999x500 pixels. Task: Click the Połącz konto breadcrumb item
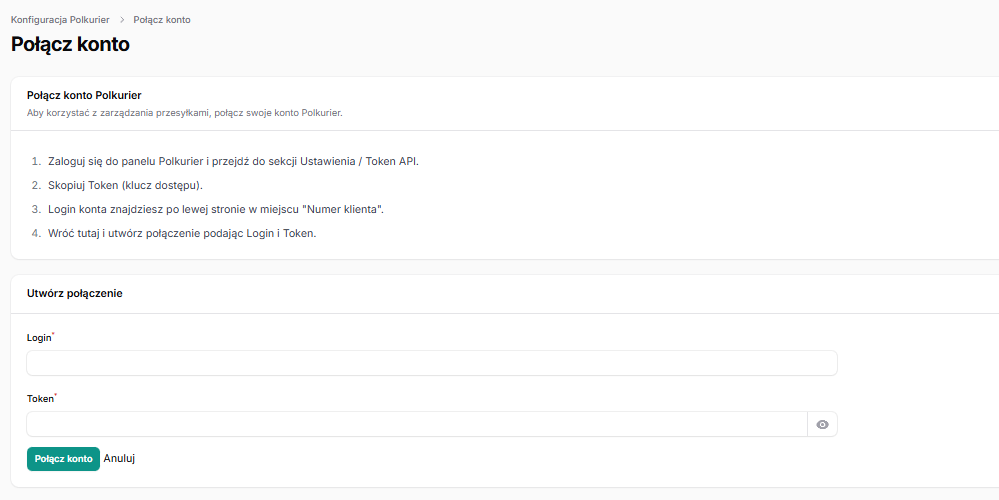pos(162,20)
